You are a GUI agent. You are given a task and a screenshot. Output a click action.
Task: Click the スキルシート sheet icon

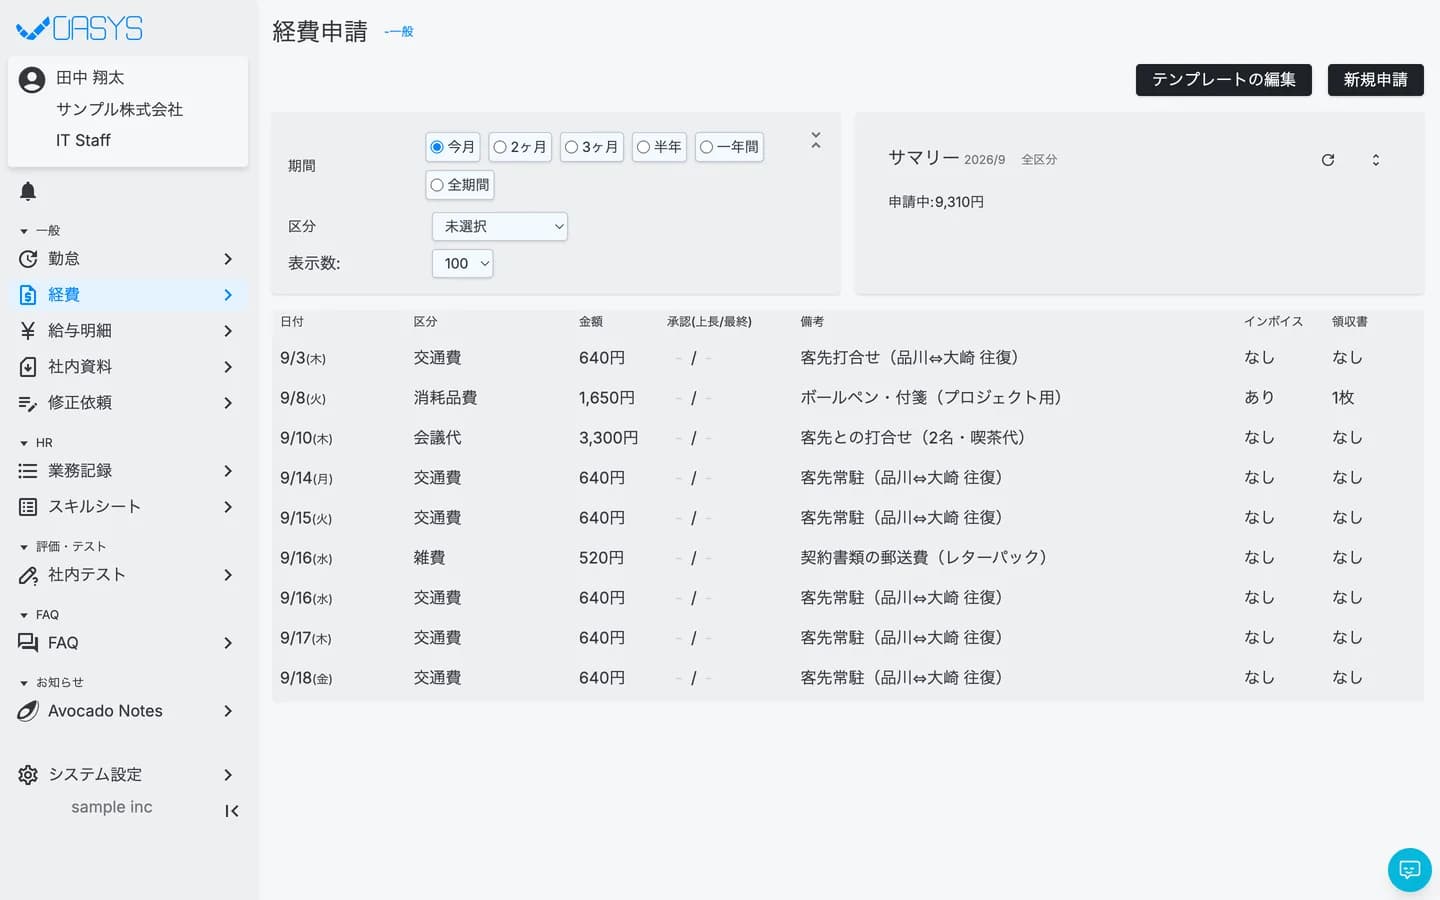28,507
